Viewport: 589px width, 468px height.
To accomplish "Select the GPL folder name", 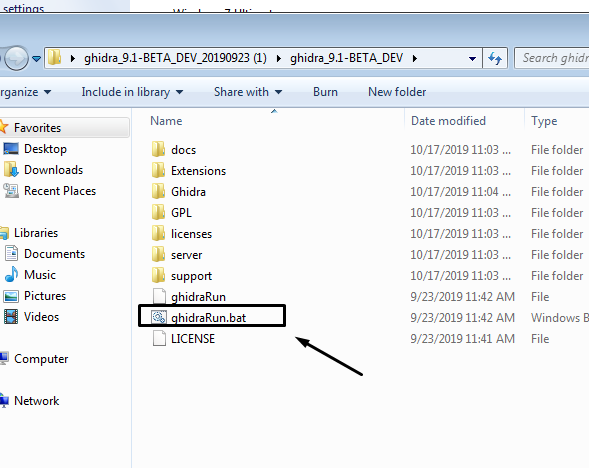I will coord(181,213).
